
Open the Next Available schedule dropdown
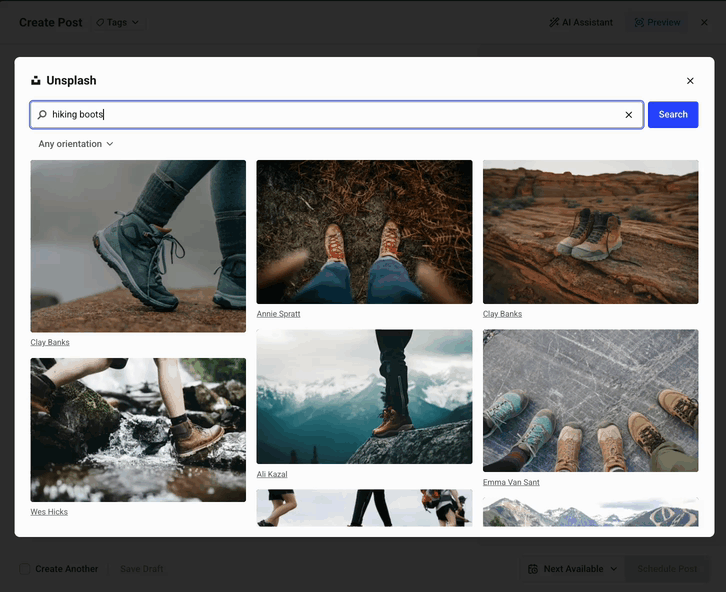(x=572, y=569)
